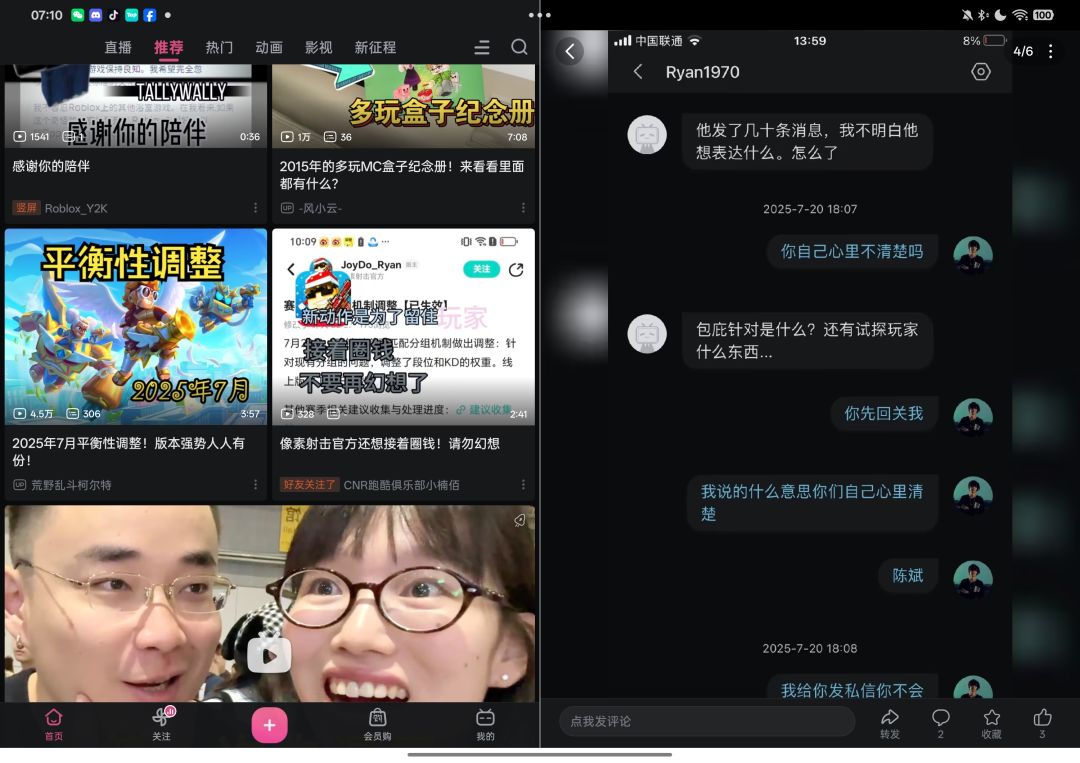1080x763 pixels.
Task: Tap the round back button in image viewer
Action: pyautogui.click(x=570, y=51)
